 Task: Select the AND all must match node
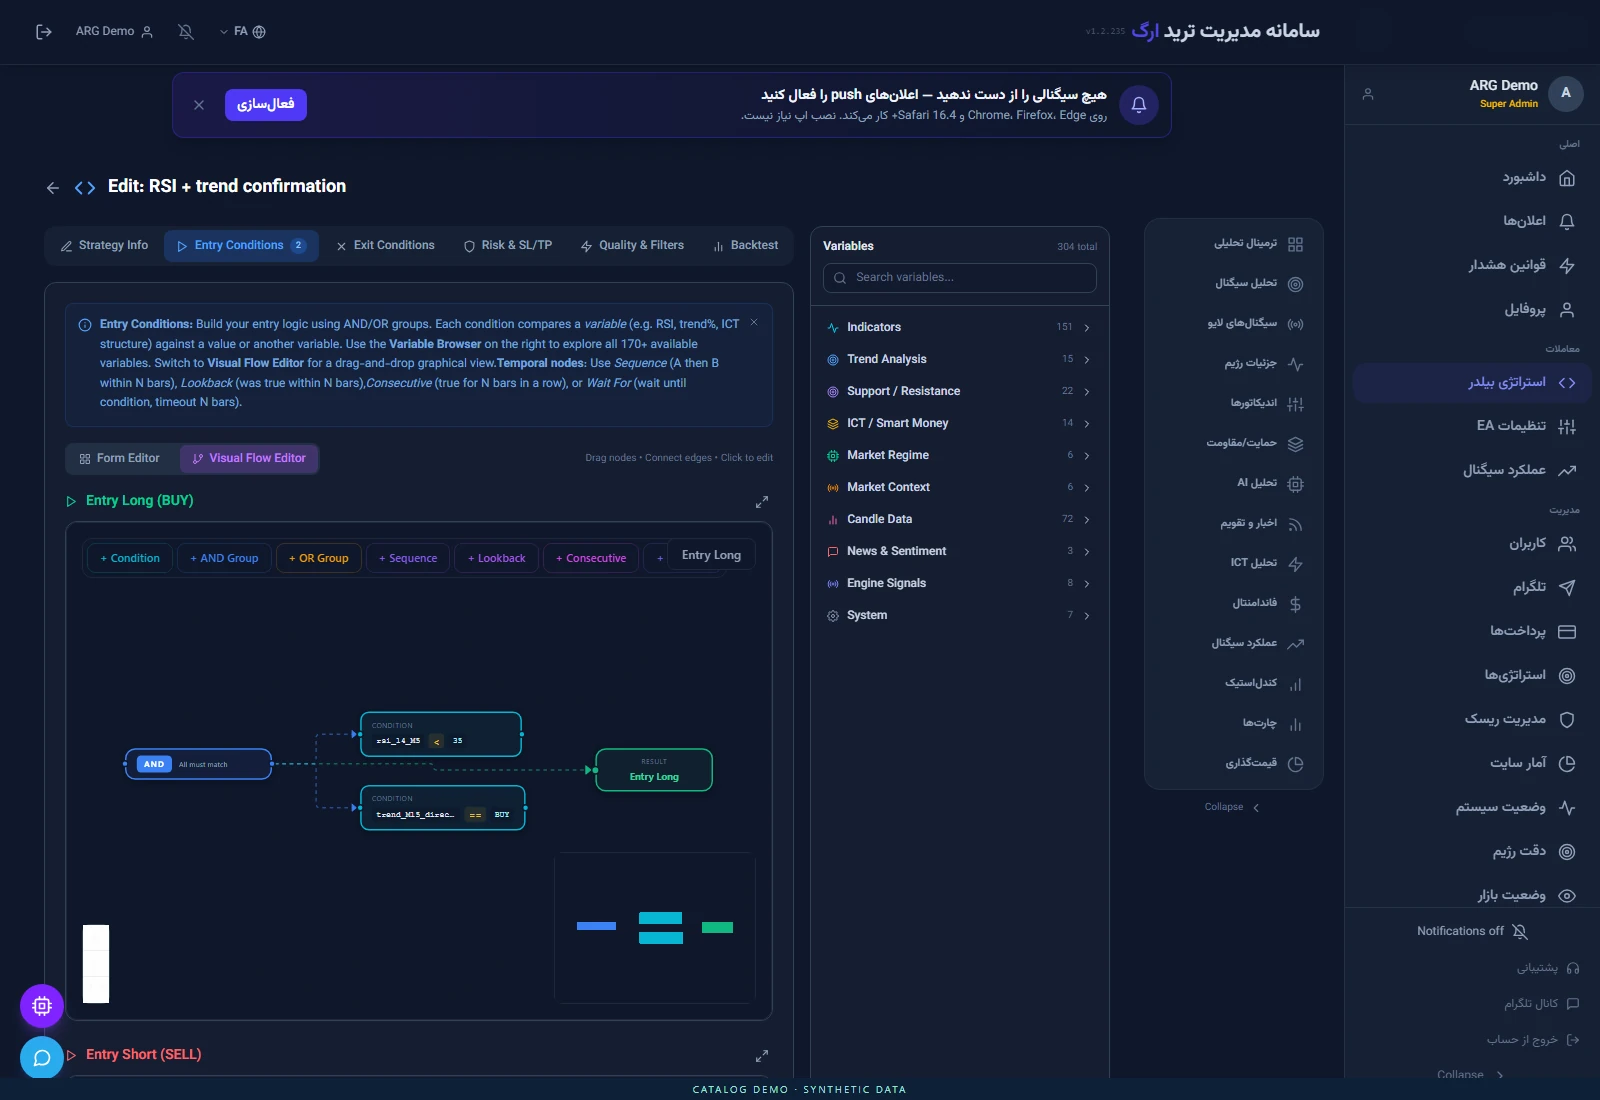(198, 764)
